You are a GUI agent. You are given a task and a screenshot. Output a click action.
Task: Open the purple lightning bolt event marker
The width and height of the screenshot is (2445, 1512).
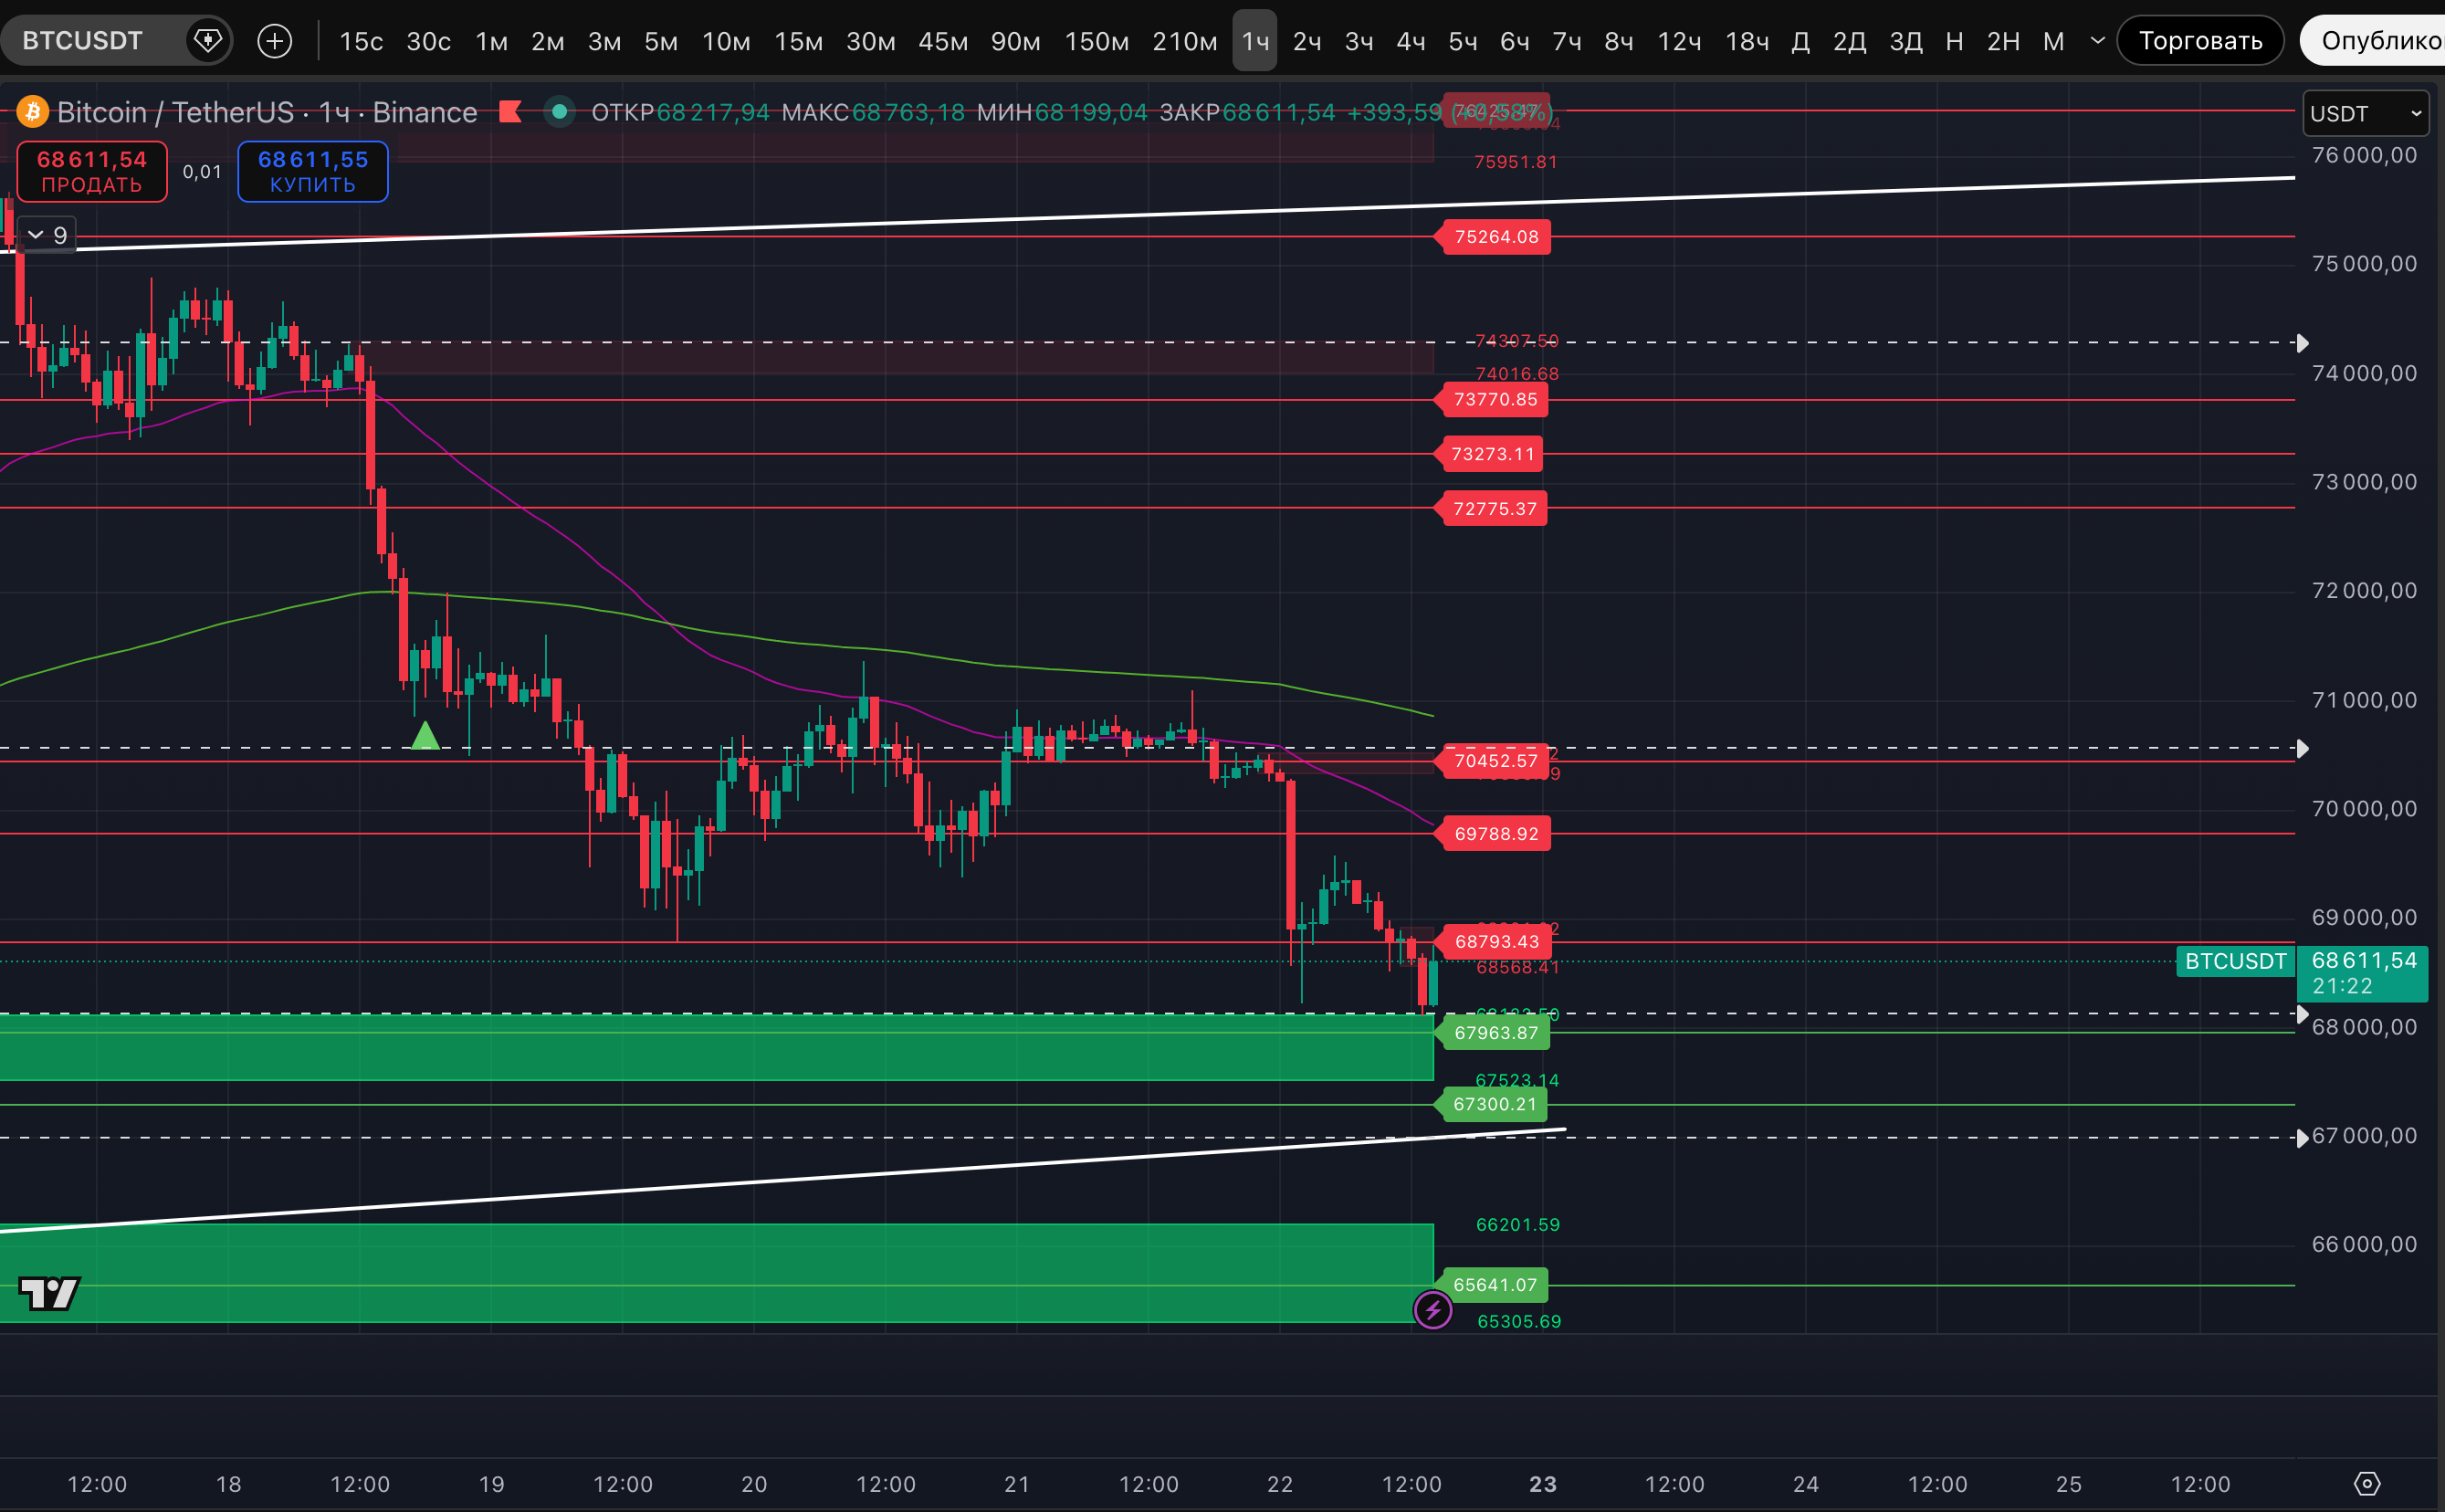click(1432, 1309)
